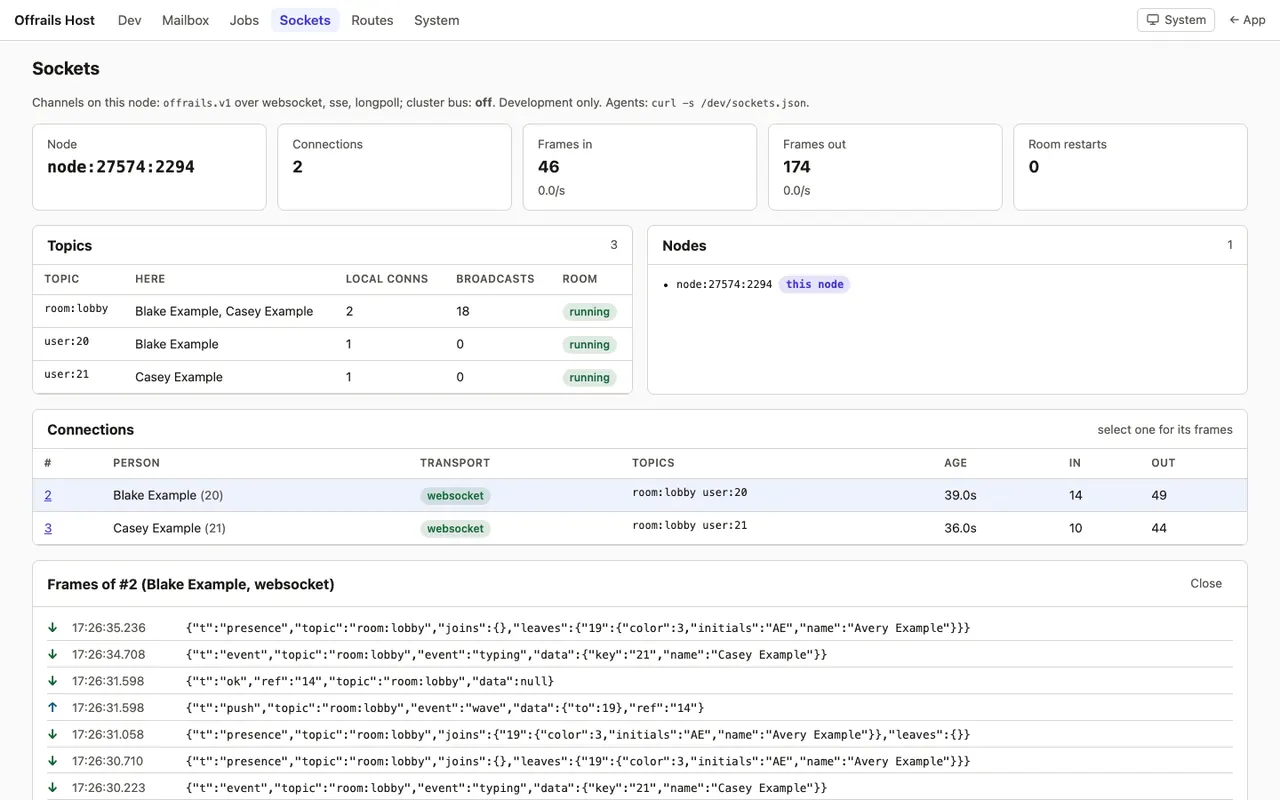Click the "46" value in the Frames in card
The width and height of the screenshot is (1280, 800).
[549, 167]
